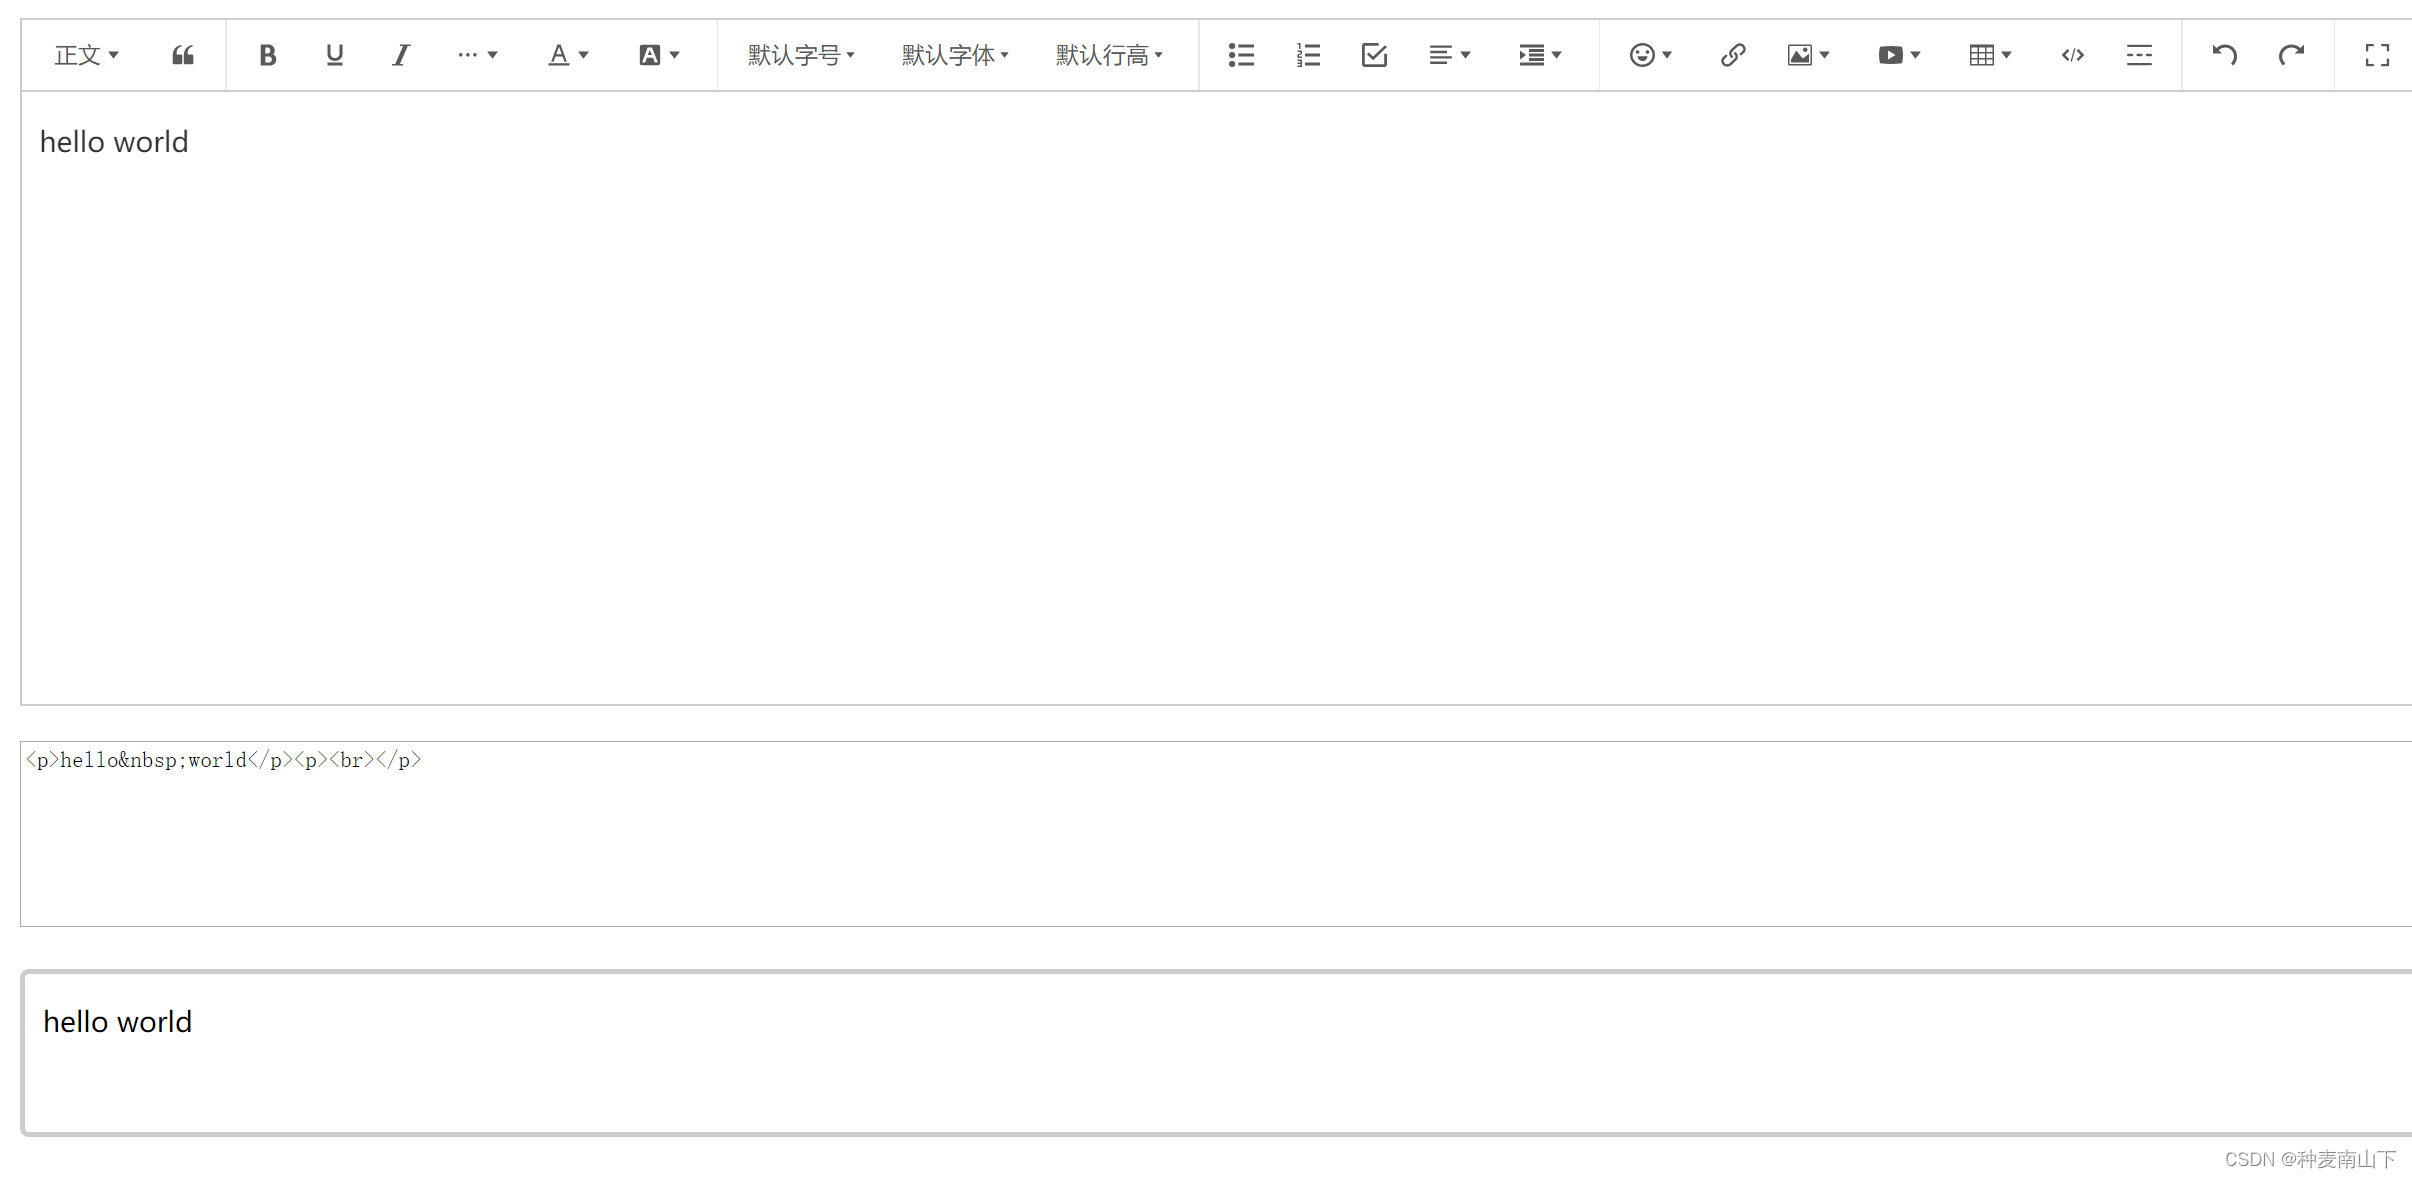Insert a horizontal divider line
This screenshot has height=1178, width=2412.
coord(2139,55)
